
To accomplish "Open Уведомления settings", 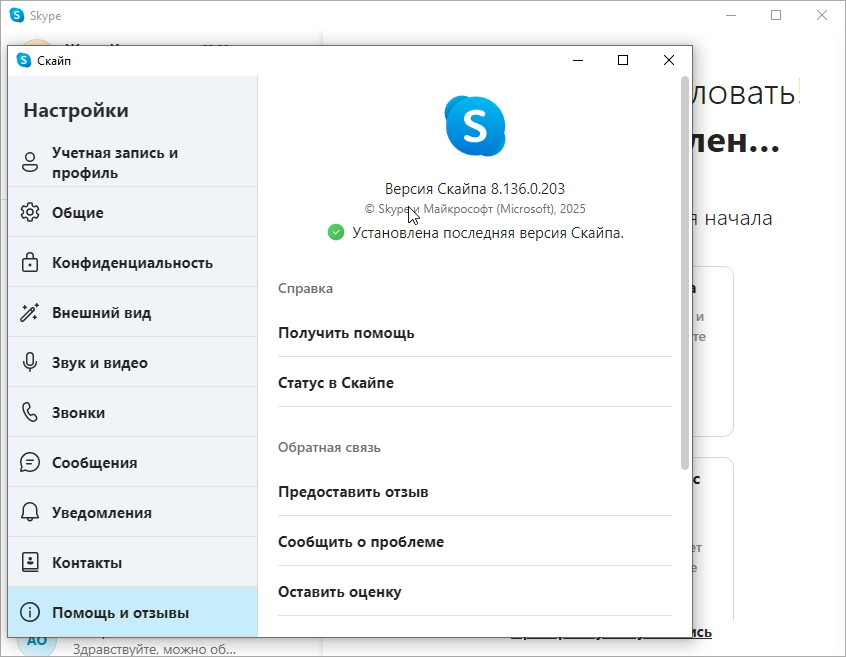I will [133, 512].
